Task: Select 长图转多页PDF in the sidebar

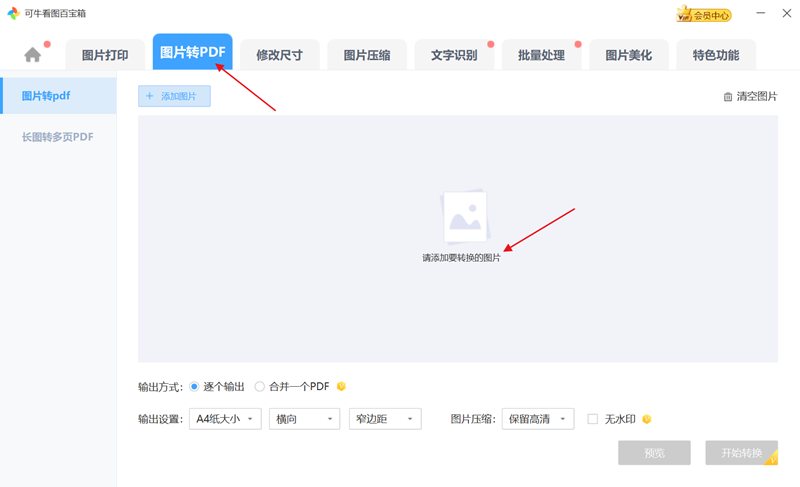Action: [58, 137]
